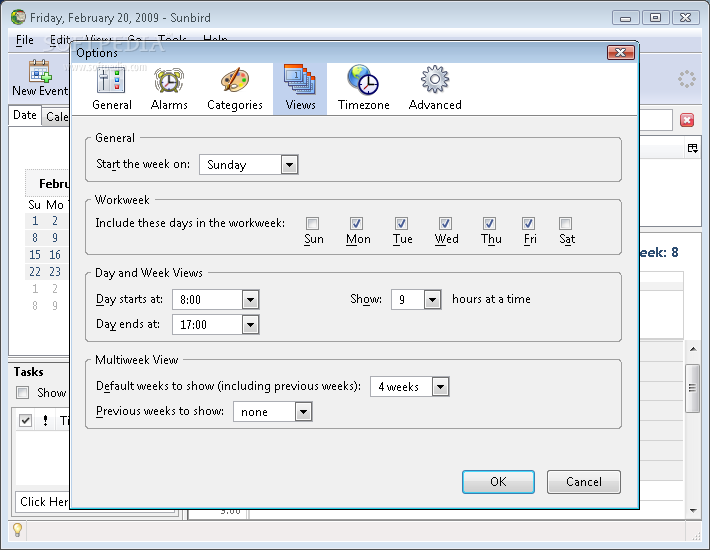Viewport: 710px width, 550px height.
Task: Uncheck Thu in the workweek
Action: coord(489,223)
